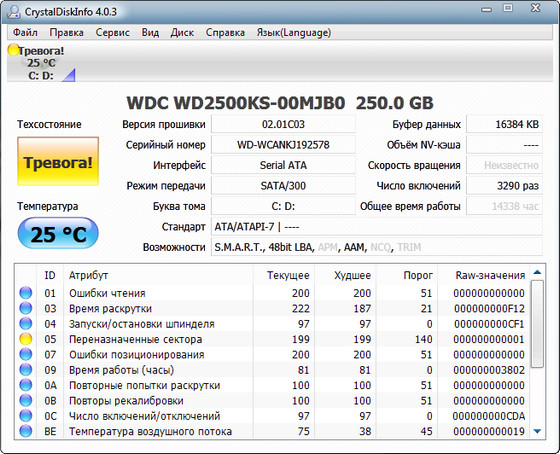
Task: Click yellow status circle beside disk summary
Action: click(x=14, y=50)
